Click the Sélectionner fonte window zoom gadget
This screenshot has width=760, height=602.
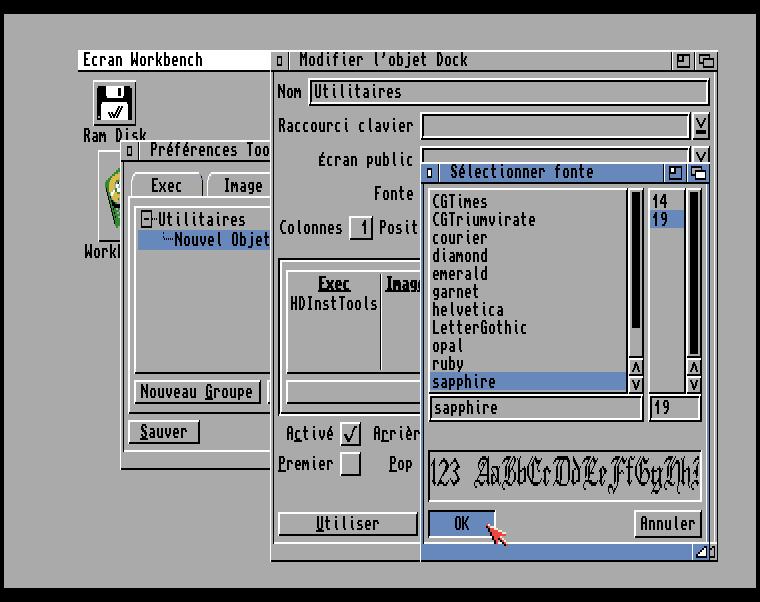click(677, 173)
